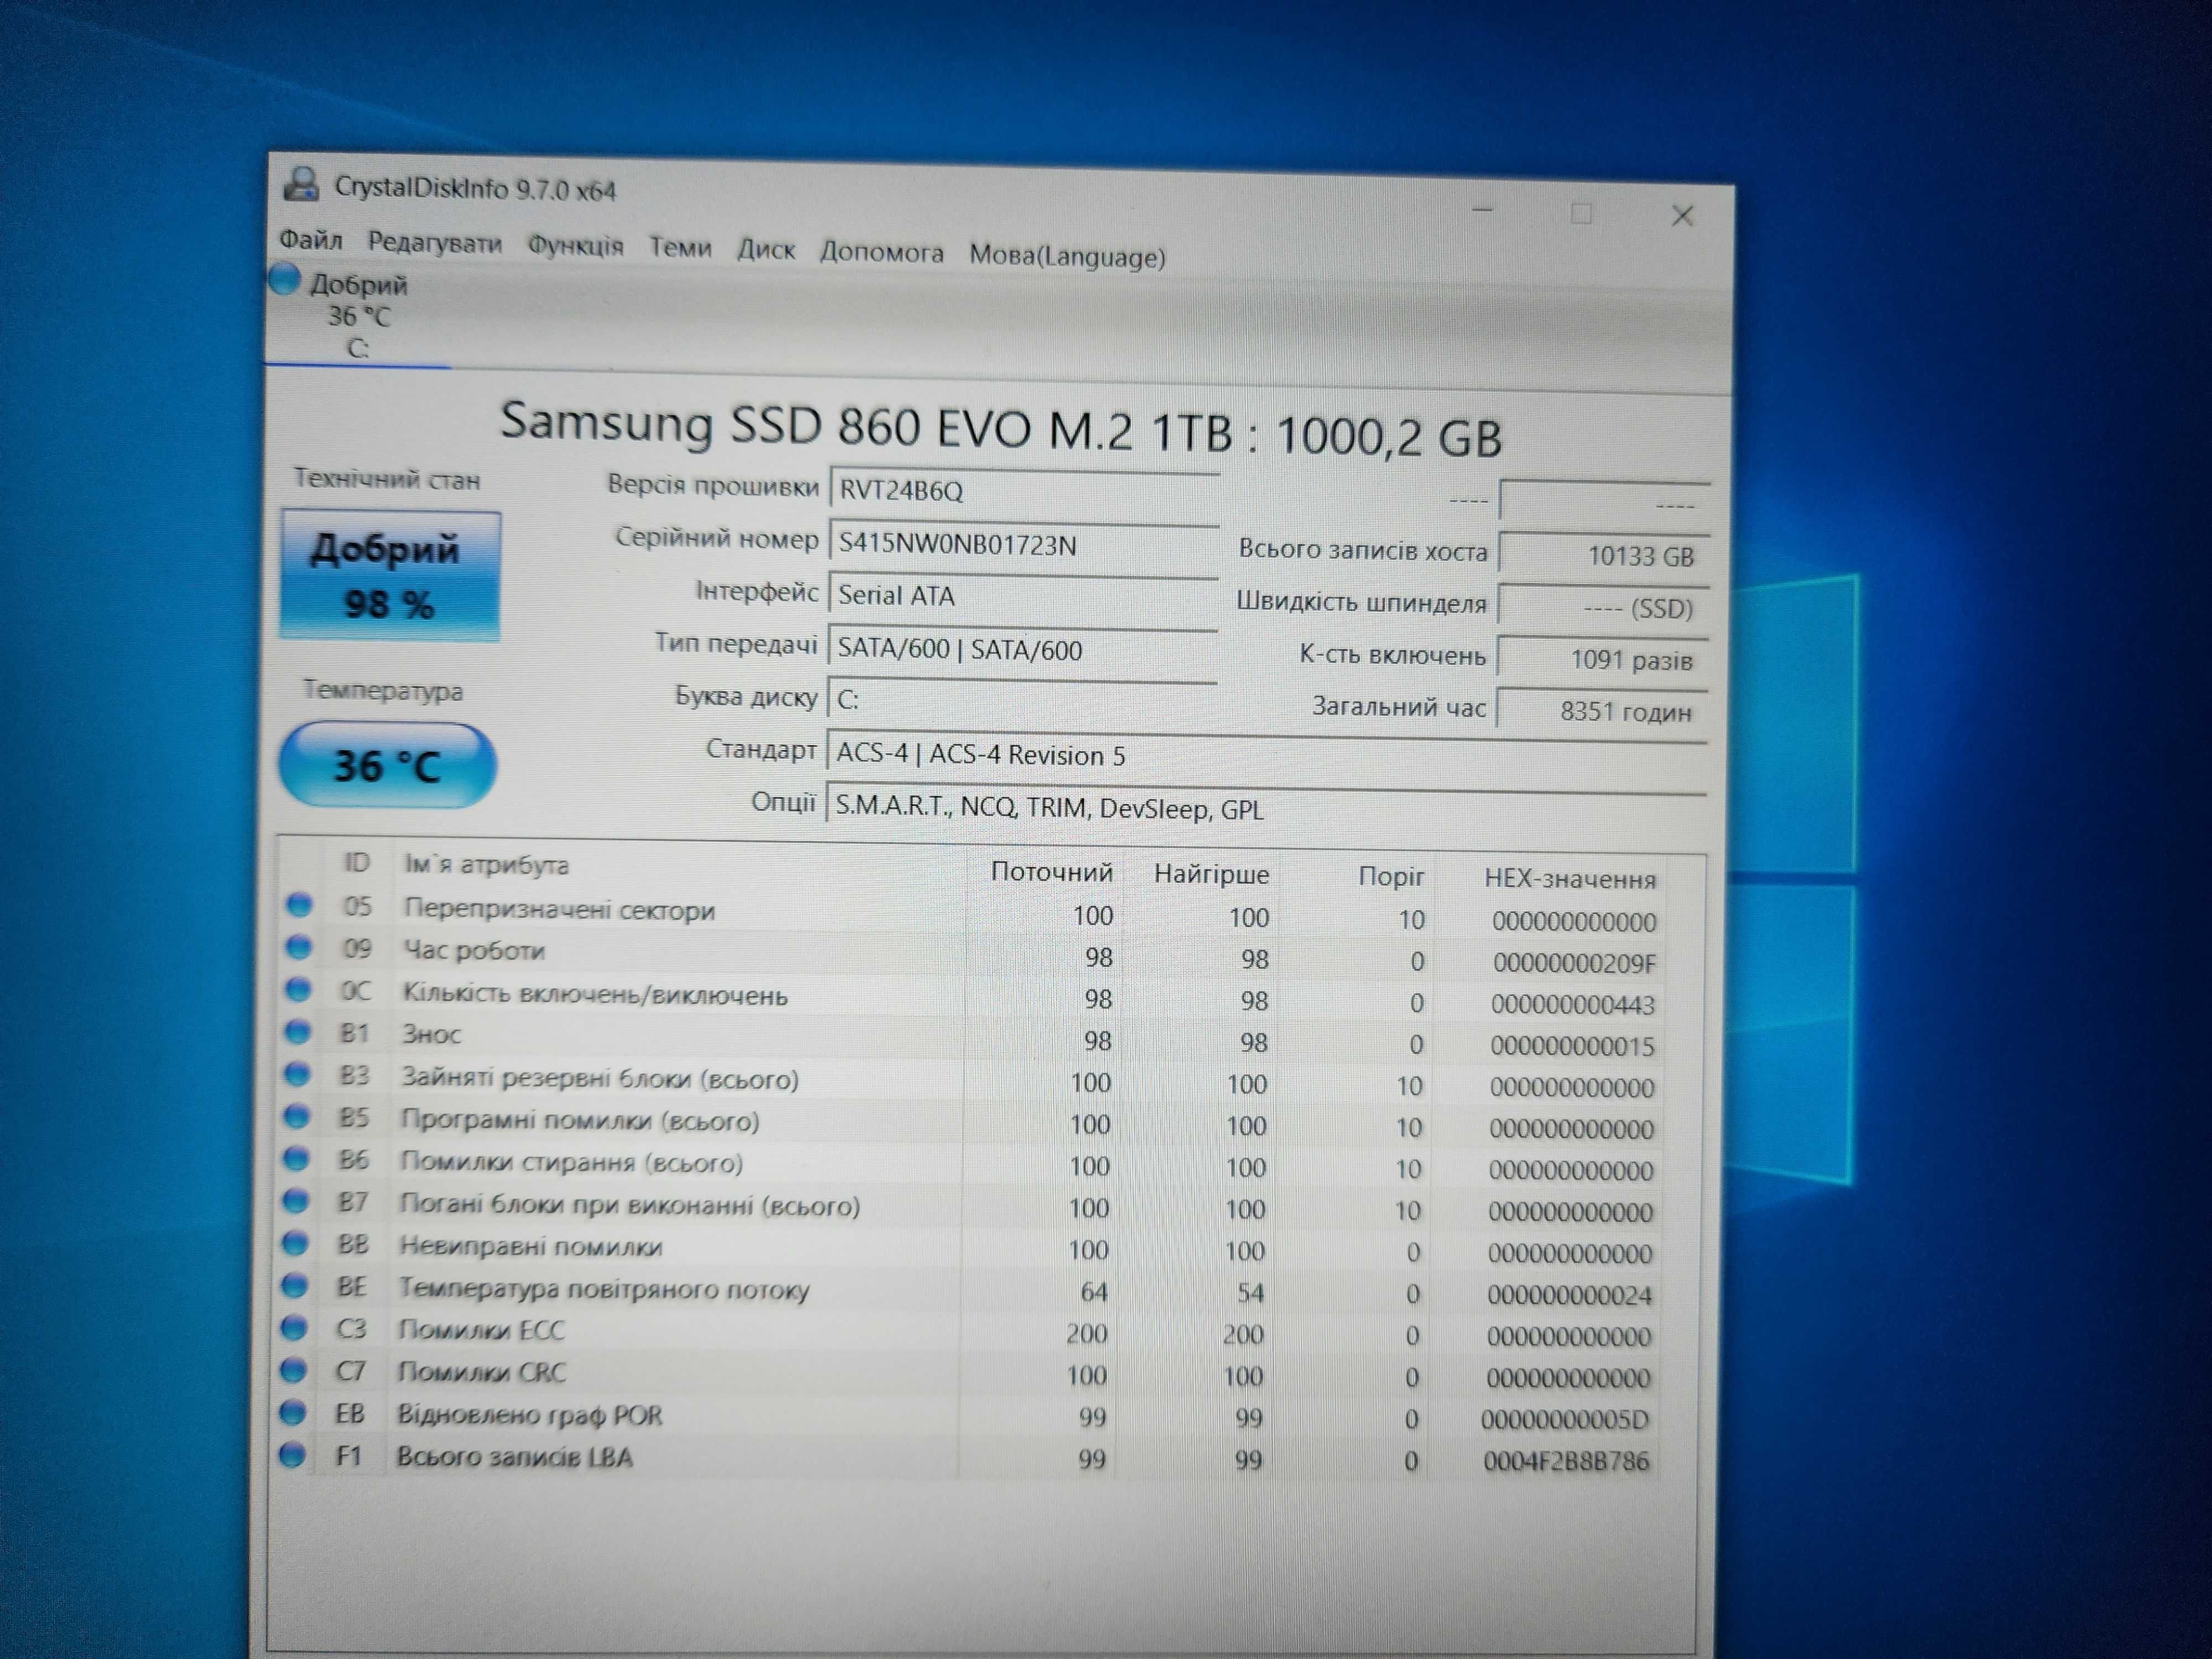Viewport: 2212px width, 1659px height.
Task: Click status dot for 05 Перепризначені сектори
Action: point(299,905)
